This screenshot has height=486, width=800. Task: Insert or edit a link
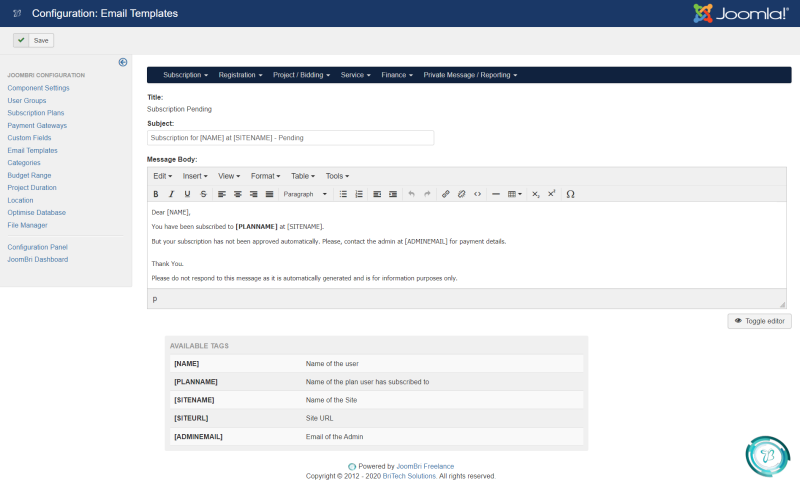pyautogui.click(x=445, y=194)
